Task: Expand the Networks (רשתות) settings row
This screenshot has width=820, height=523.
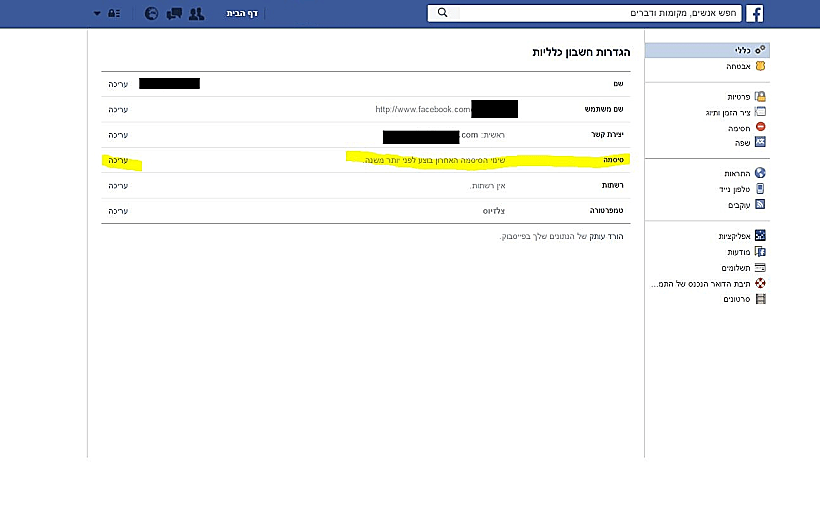Action: (x=118, y=186)
